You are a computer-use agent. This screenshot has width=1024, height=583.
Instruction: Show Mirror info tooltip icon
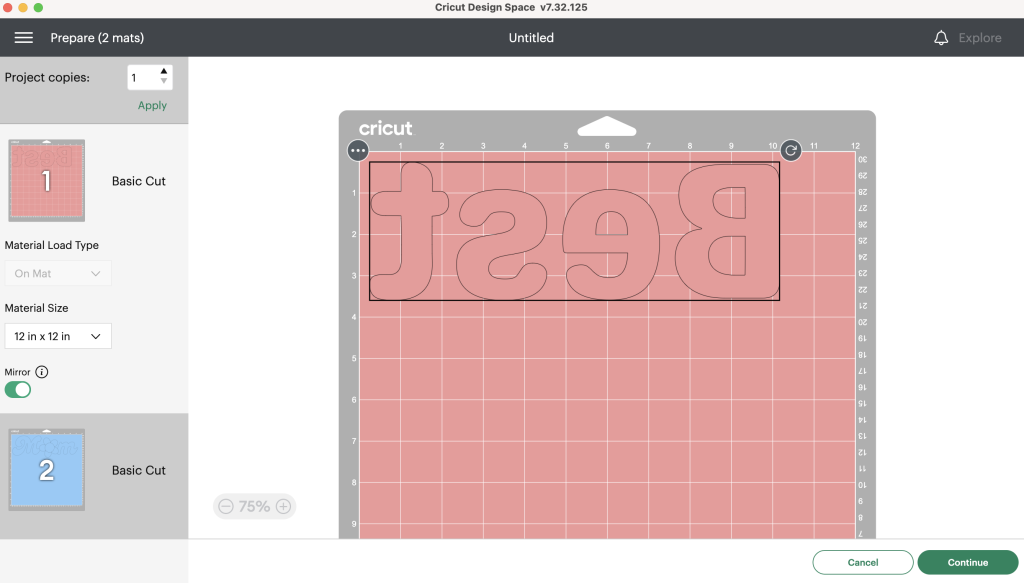(x=42, y=372)
